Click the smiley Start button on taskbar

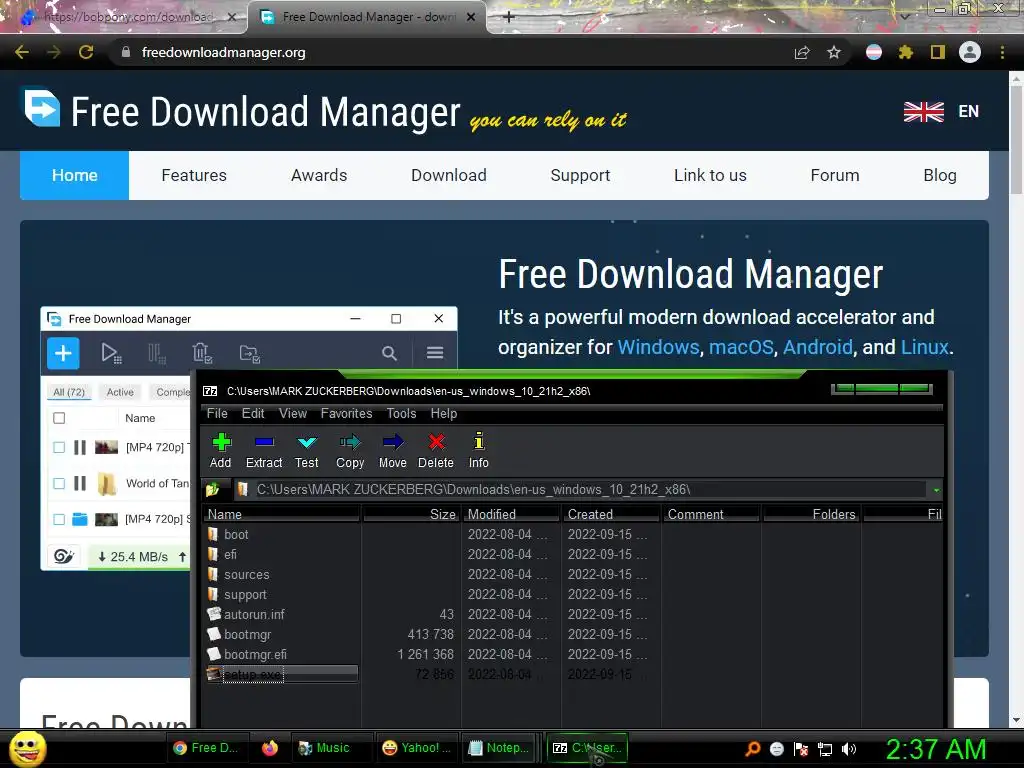click(27, 748)
